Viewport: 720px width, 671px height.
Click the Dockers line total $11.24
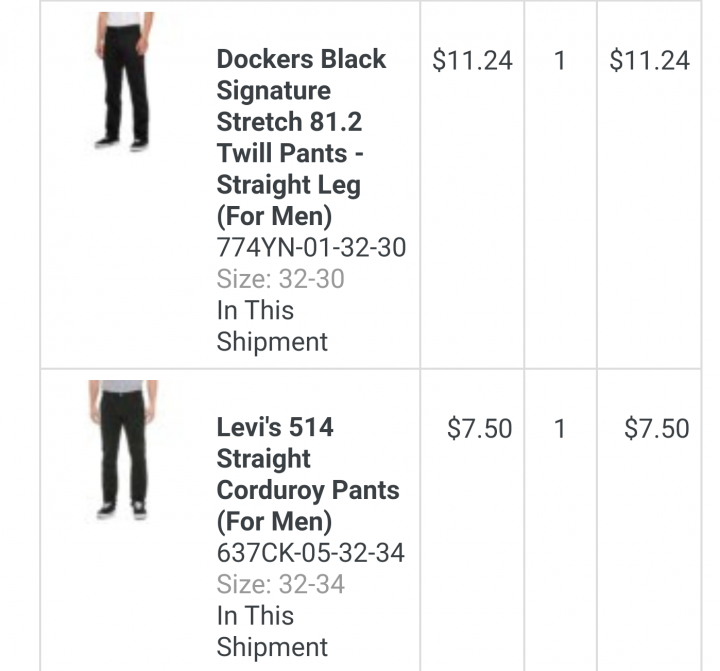coord(649,60)
